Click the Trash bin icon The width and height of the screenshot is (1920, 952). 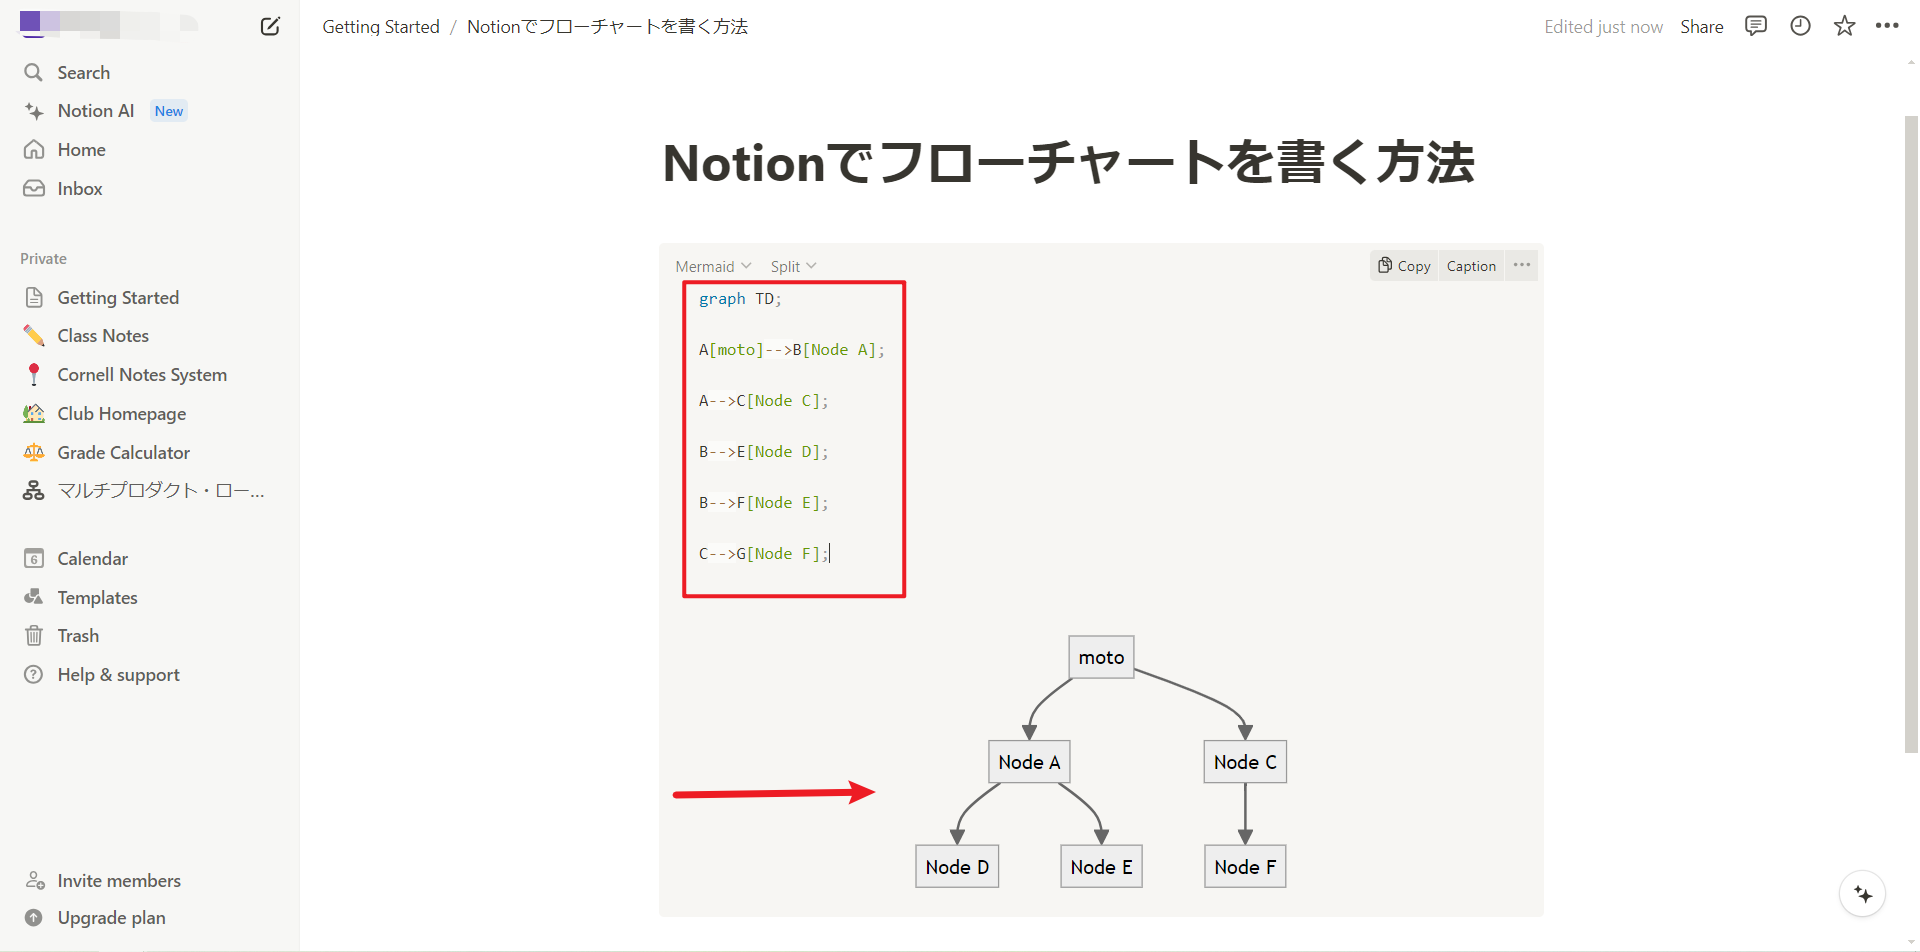pyautogui.click(x=34, y=636)
